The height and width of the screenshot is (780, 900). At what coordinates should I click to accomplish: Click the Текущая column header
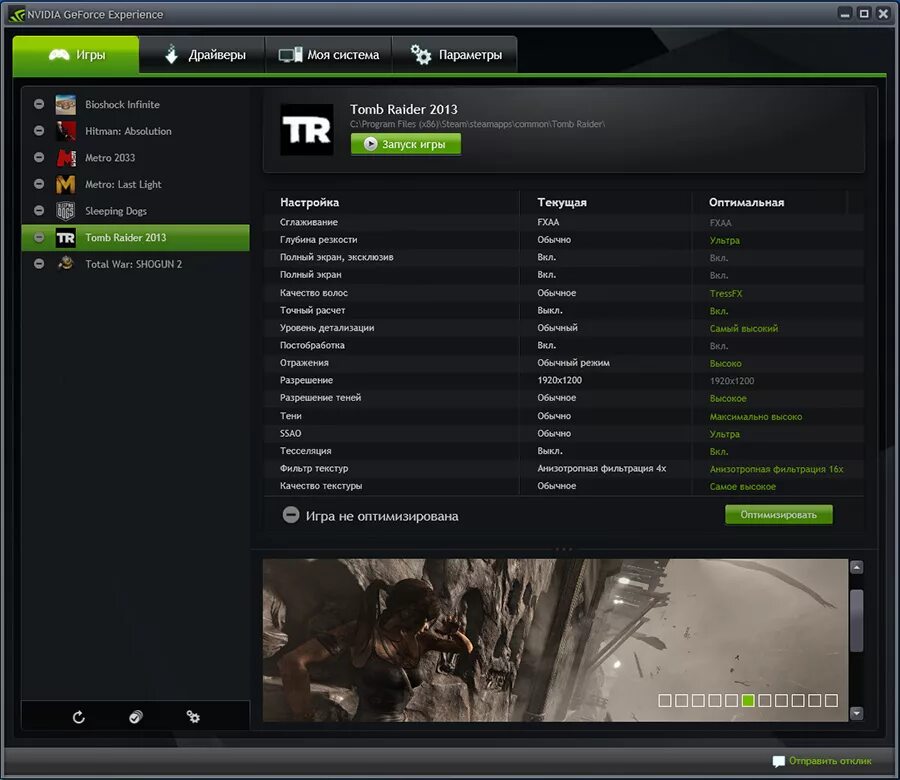[562, 202]
